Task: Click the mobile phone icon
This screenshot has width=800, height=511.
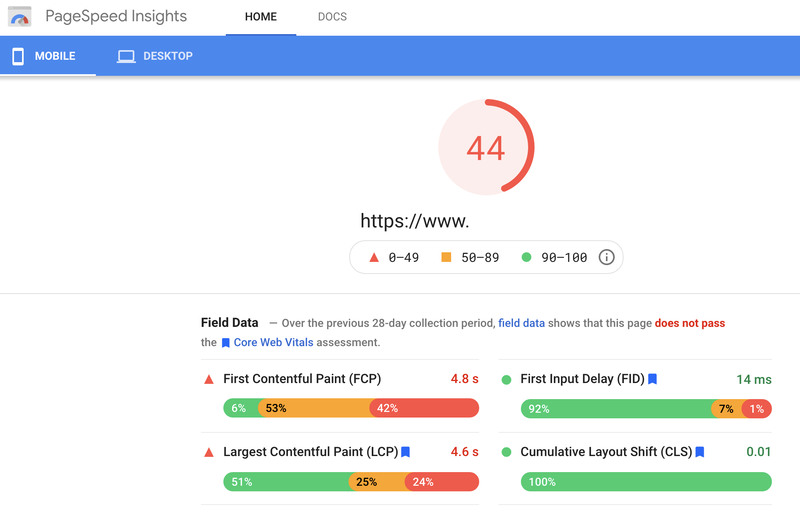Action: 18,56
